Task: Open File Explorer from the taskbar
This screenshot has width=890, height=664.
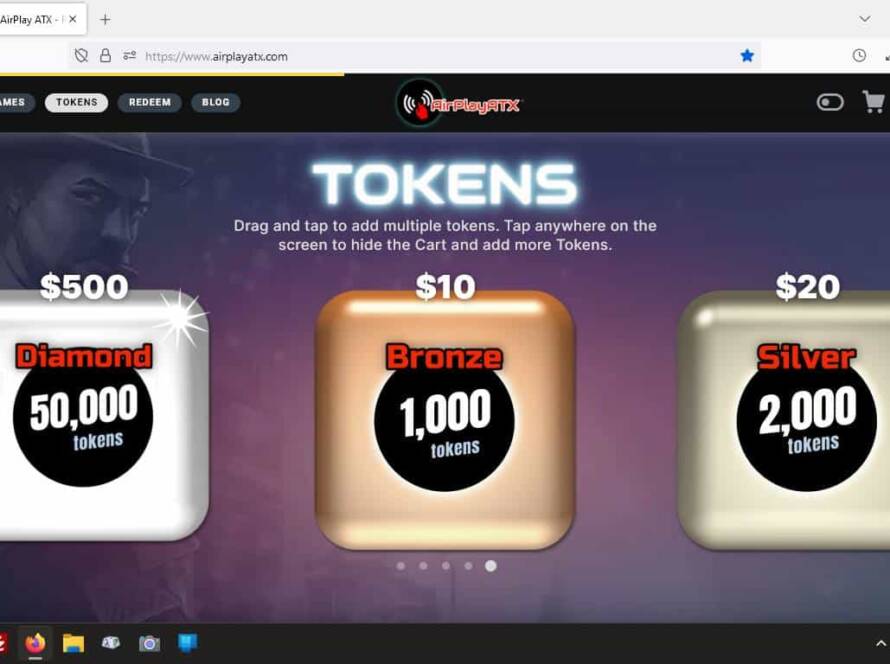Action: (x=73, y=644)
